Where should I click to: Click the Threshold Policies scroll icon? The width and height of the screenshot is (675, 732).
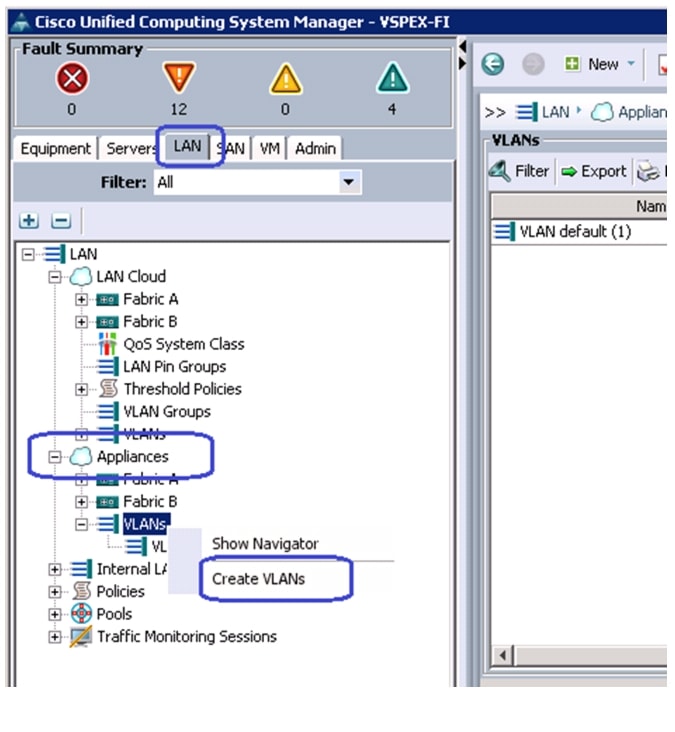coord(108,388)
